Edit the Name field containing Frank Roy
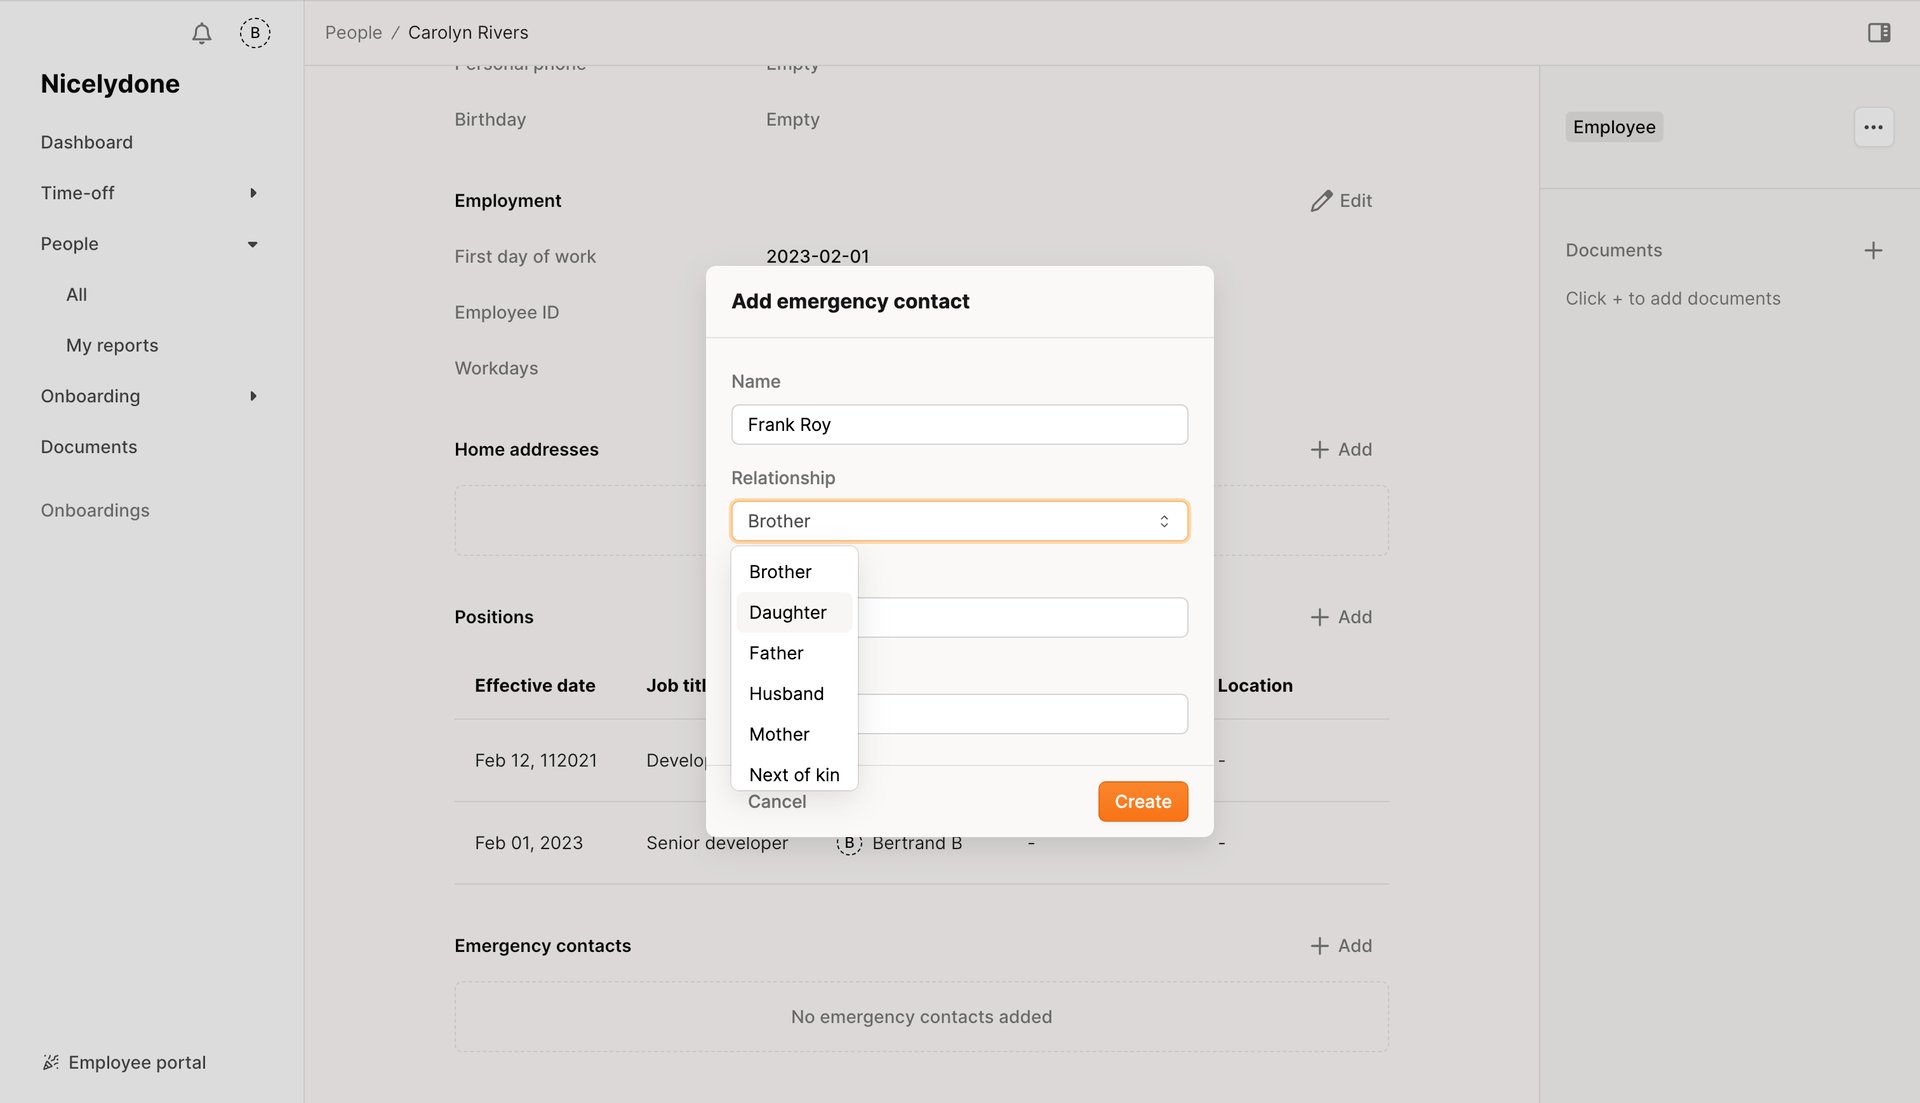The height and width of the screenshot is (1103, 1920). tap(958, 424)
